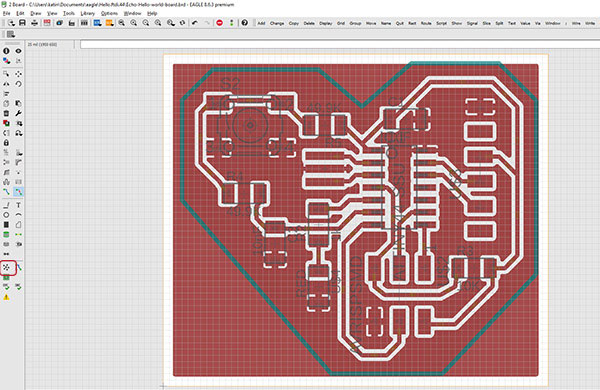This screenshot has height=390, width=600.
Task: Click the grid settings icon below toolbar
Action: [x=11, y=34]
